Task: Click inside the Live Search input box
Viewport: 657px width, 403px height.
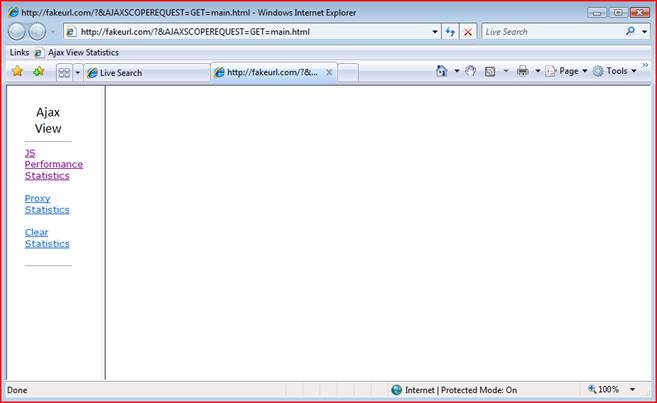Action: click(x=550, y=32)
